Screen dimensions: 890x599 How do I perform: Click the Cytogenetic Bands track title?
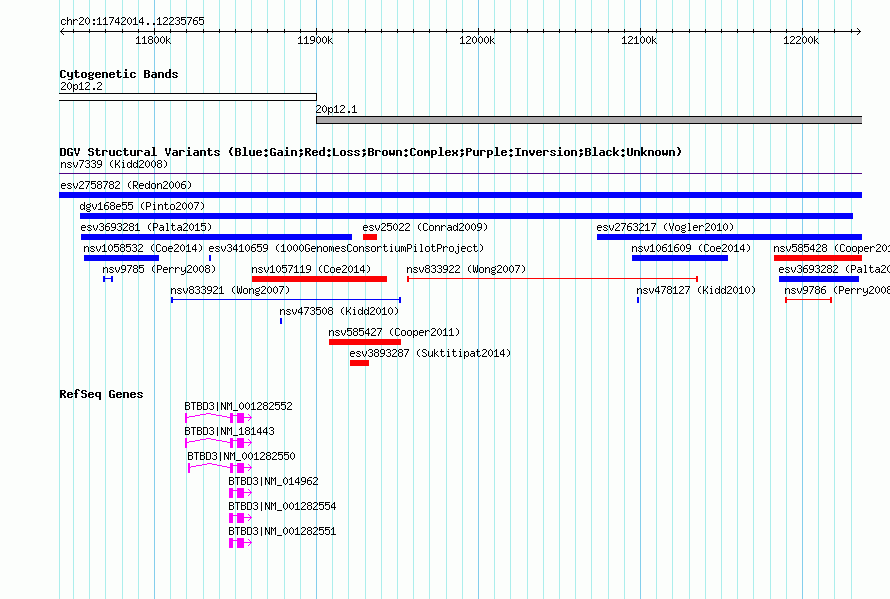coord(119,74)
